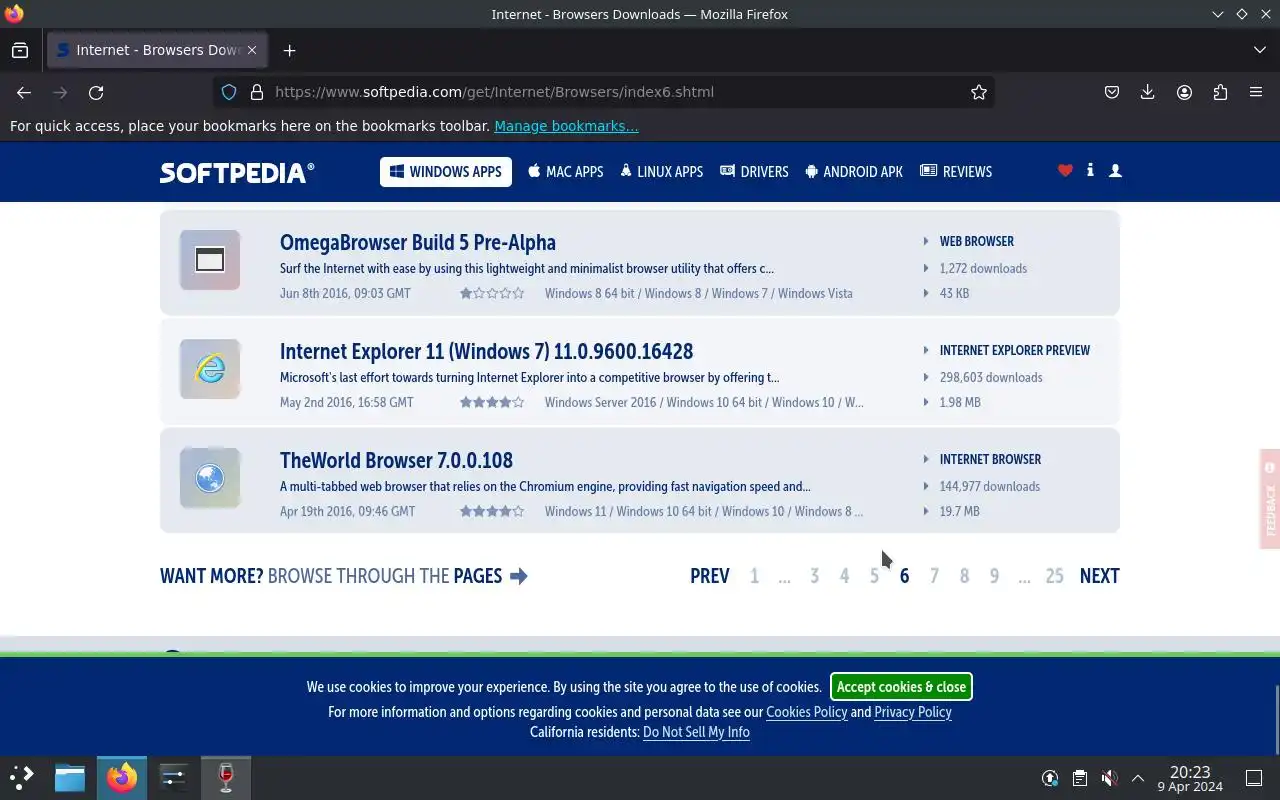The height and width of the screenshot is (800, 1280).
Task: Click the INTERNET EXPLORER PREVIEW category label
Action: 1014,350
